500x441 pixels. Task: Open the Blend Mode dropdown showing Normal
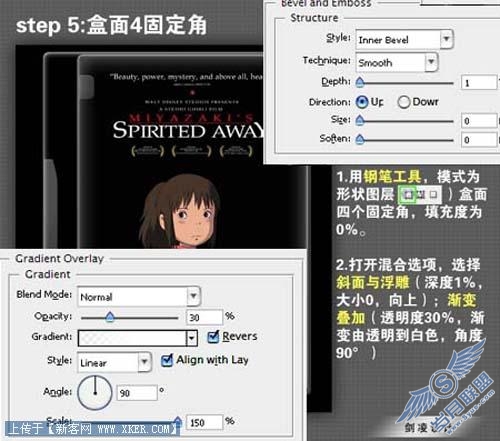(139, 296)
